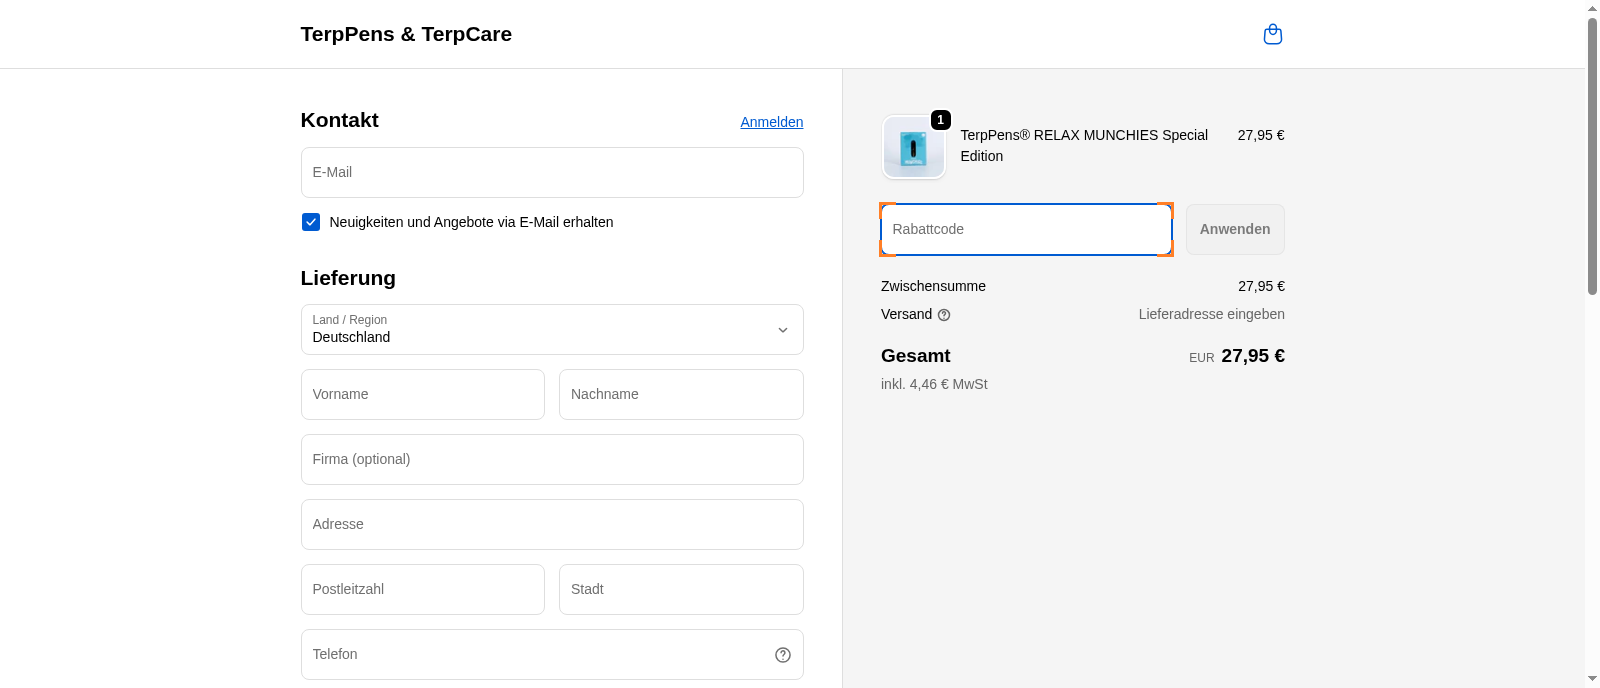Toggle the newsletter email offers checkbox

(x=311, y=222)
